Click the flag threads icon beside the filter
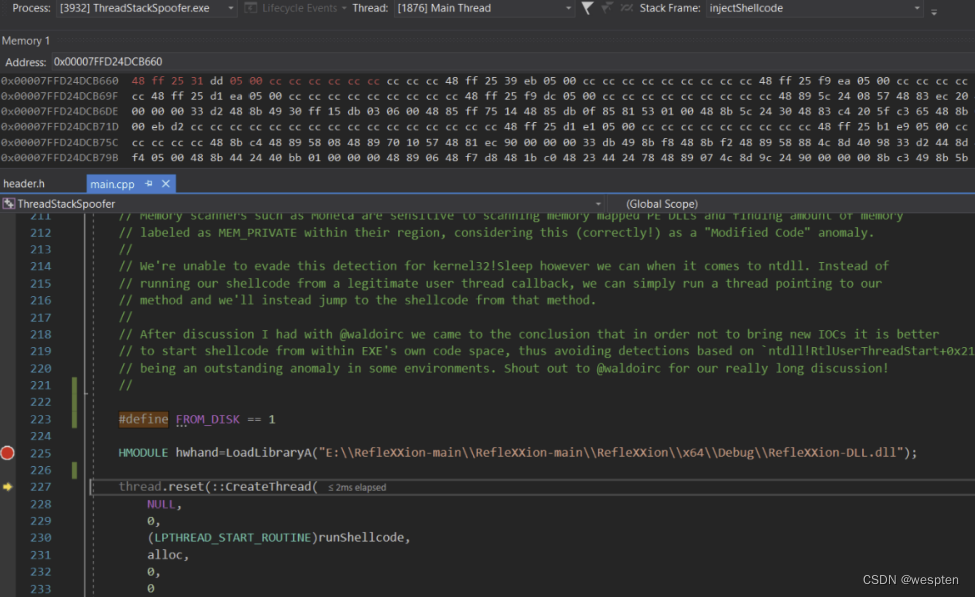The height and width of the screenshot is (597, 975). (x=607, y=8)
